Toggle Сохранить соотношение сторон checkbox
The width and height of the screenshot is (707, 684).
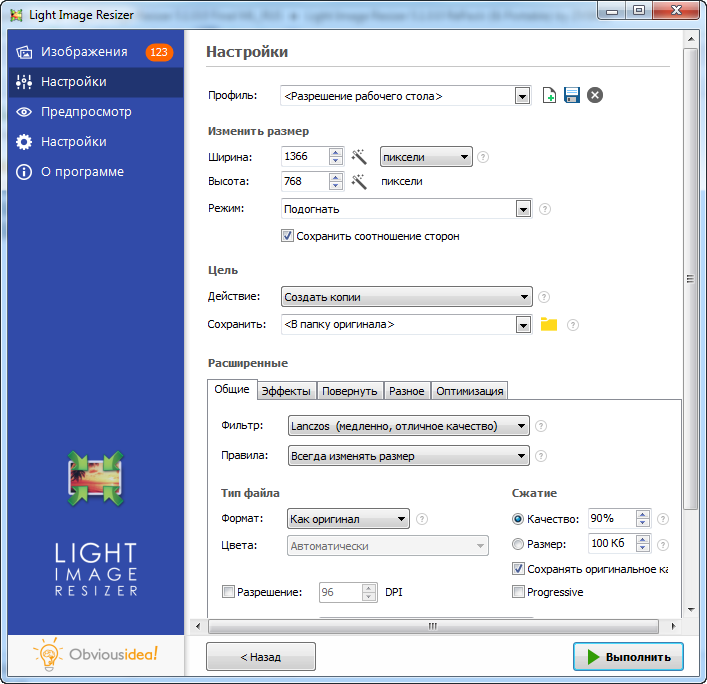point(288,237)
